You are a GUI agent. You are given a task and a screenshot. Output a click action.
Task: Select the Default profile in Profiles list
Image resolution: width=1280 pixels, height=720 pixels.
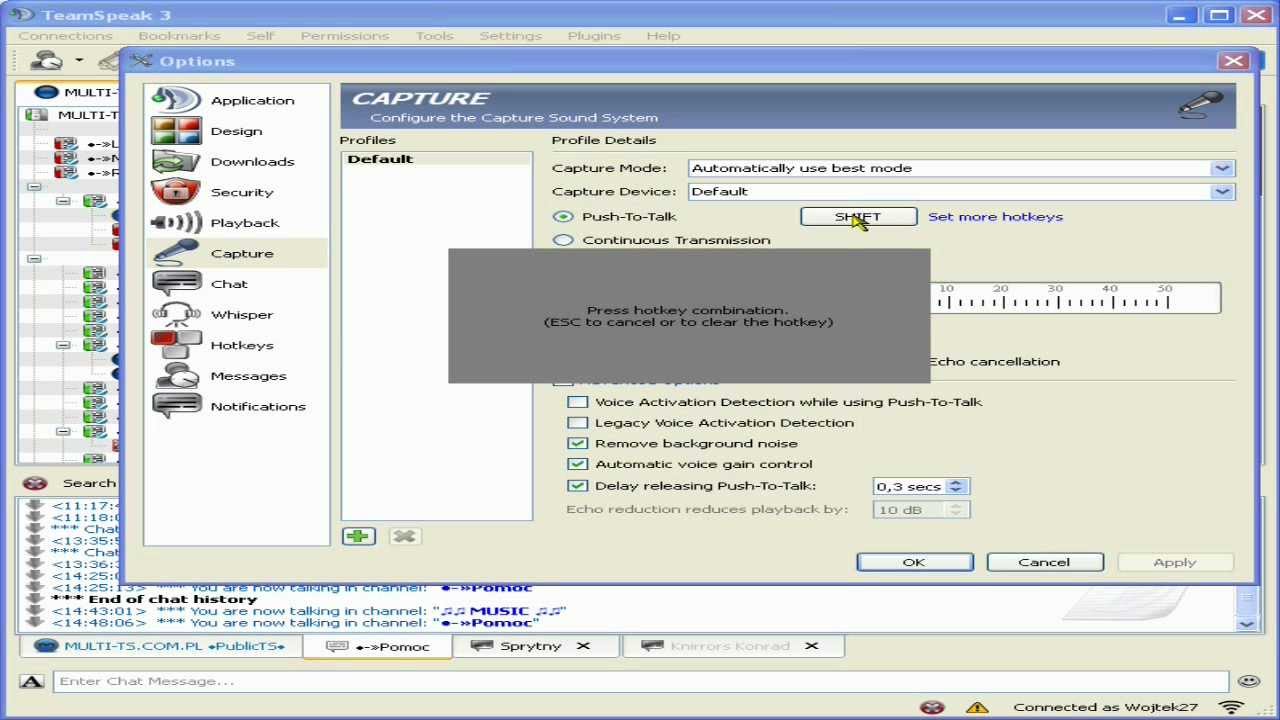436,159
